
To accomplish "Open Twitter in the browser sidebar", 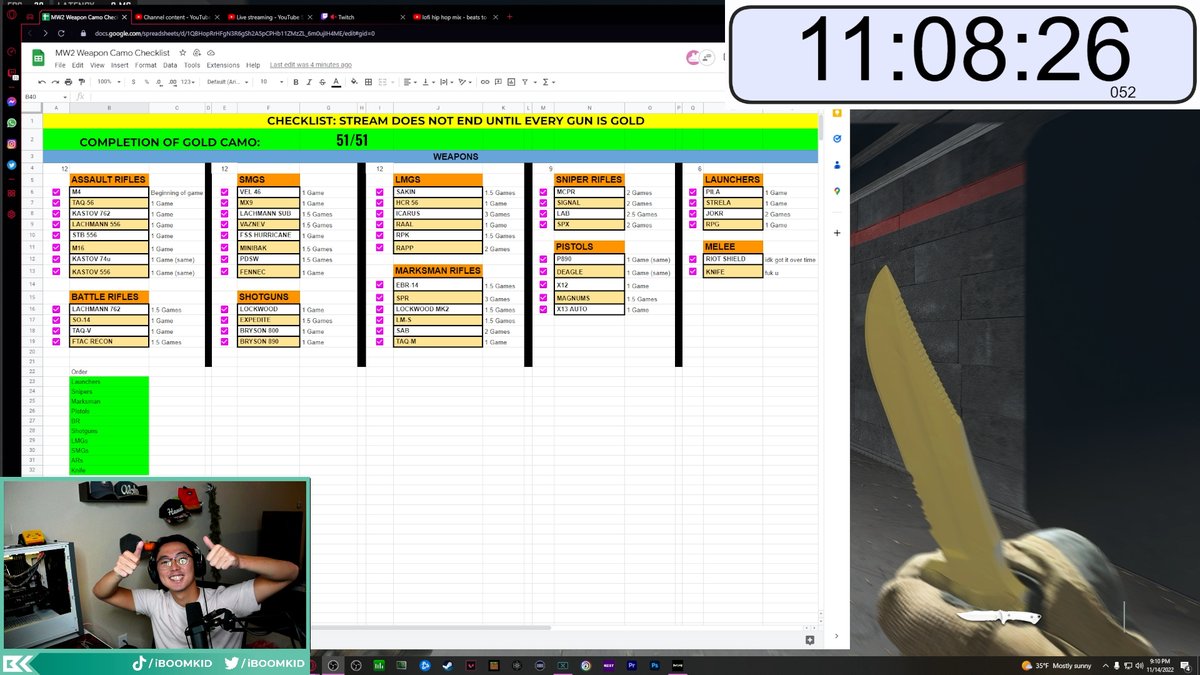I will pyautogui.click(x=11, y=165).
